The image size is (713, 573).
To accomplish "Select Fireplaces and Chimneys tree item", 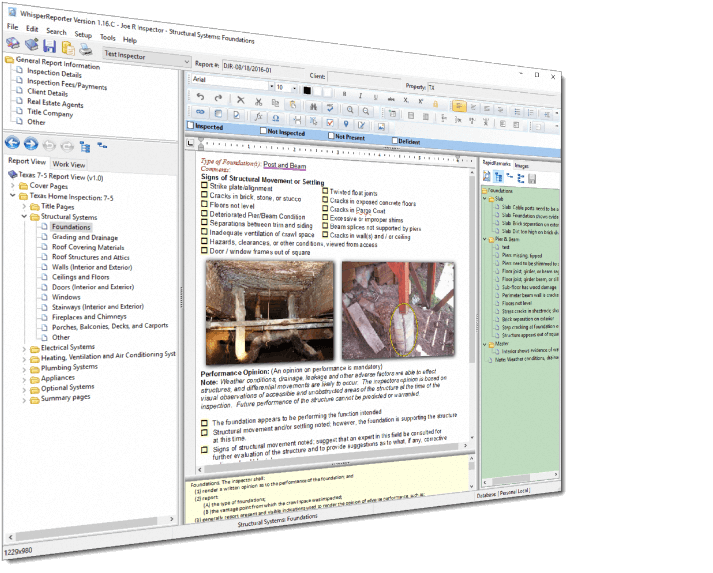I will click(89, 317).
